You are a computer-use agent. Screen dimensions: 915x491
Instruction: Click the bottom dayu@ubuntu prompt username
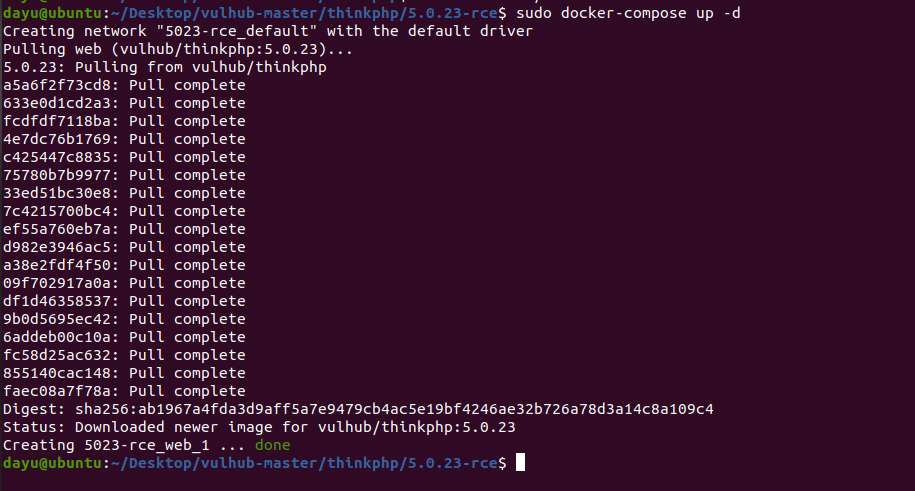53,463
